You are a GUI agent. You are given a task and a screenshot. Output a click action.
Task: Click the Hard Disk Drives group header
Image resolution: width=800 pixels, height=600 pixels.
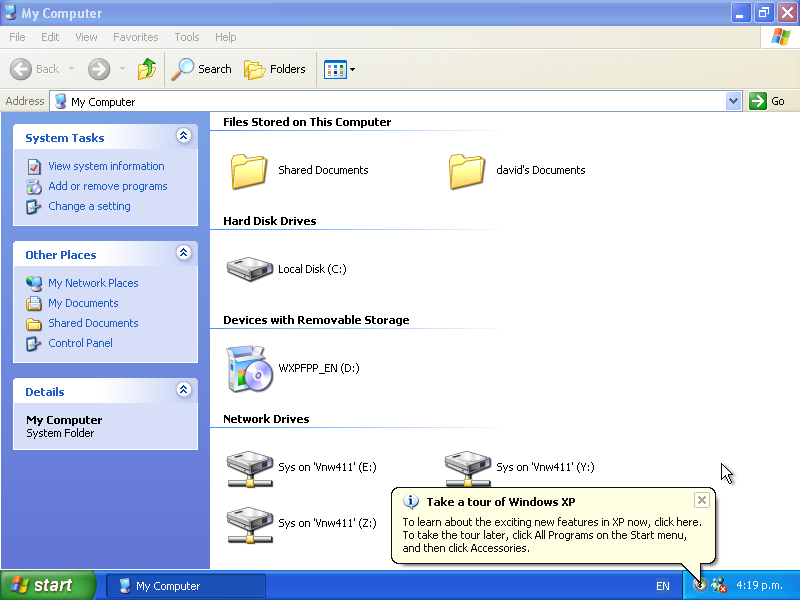point(269,221)
